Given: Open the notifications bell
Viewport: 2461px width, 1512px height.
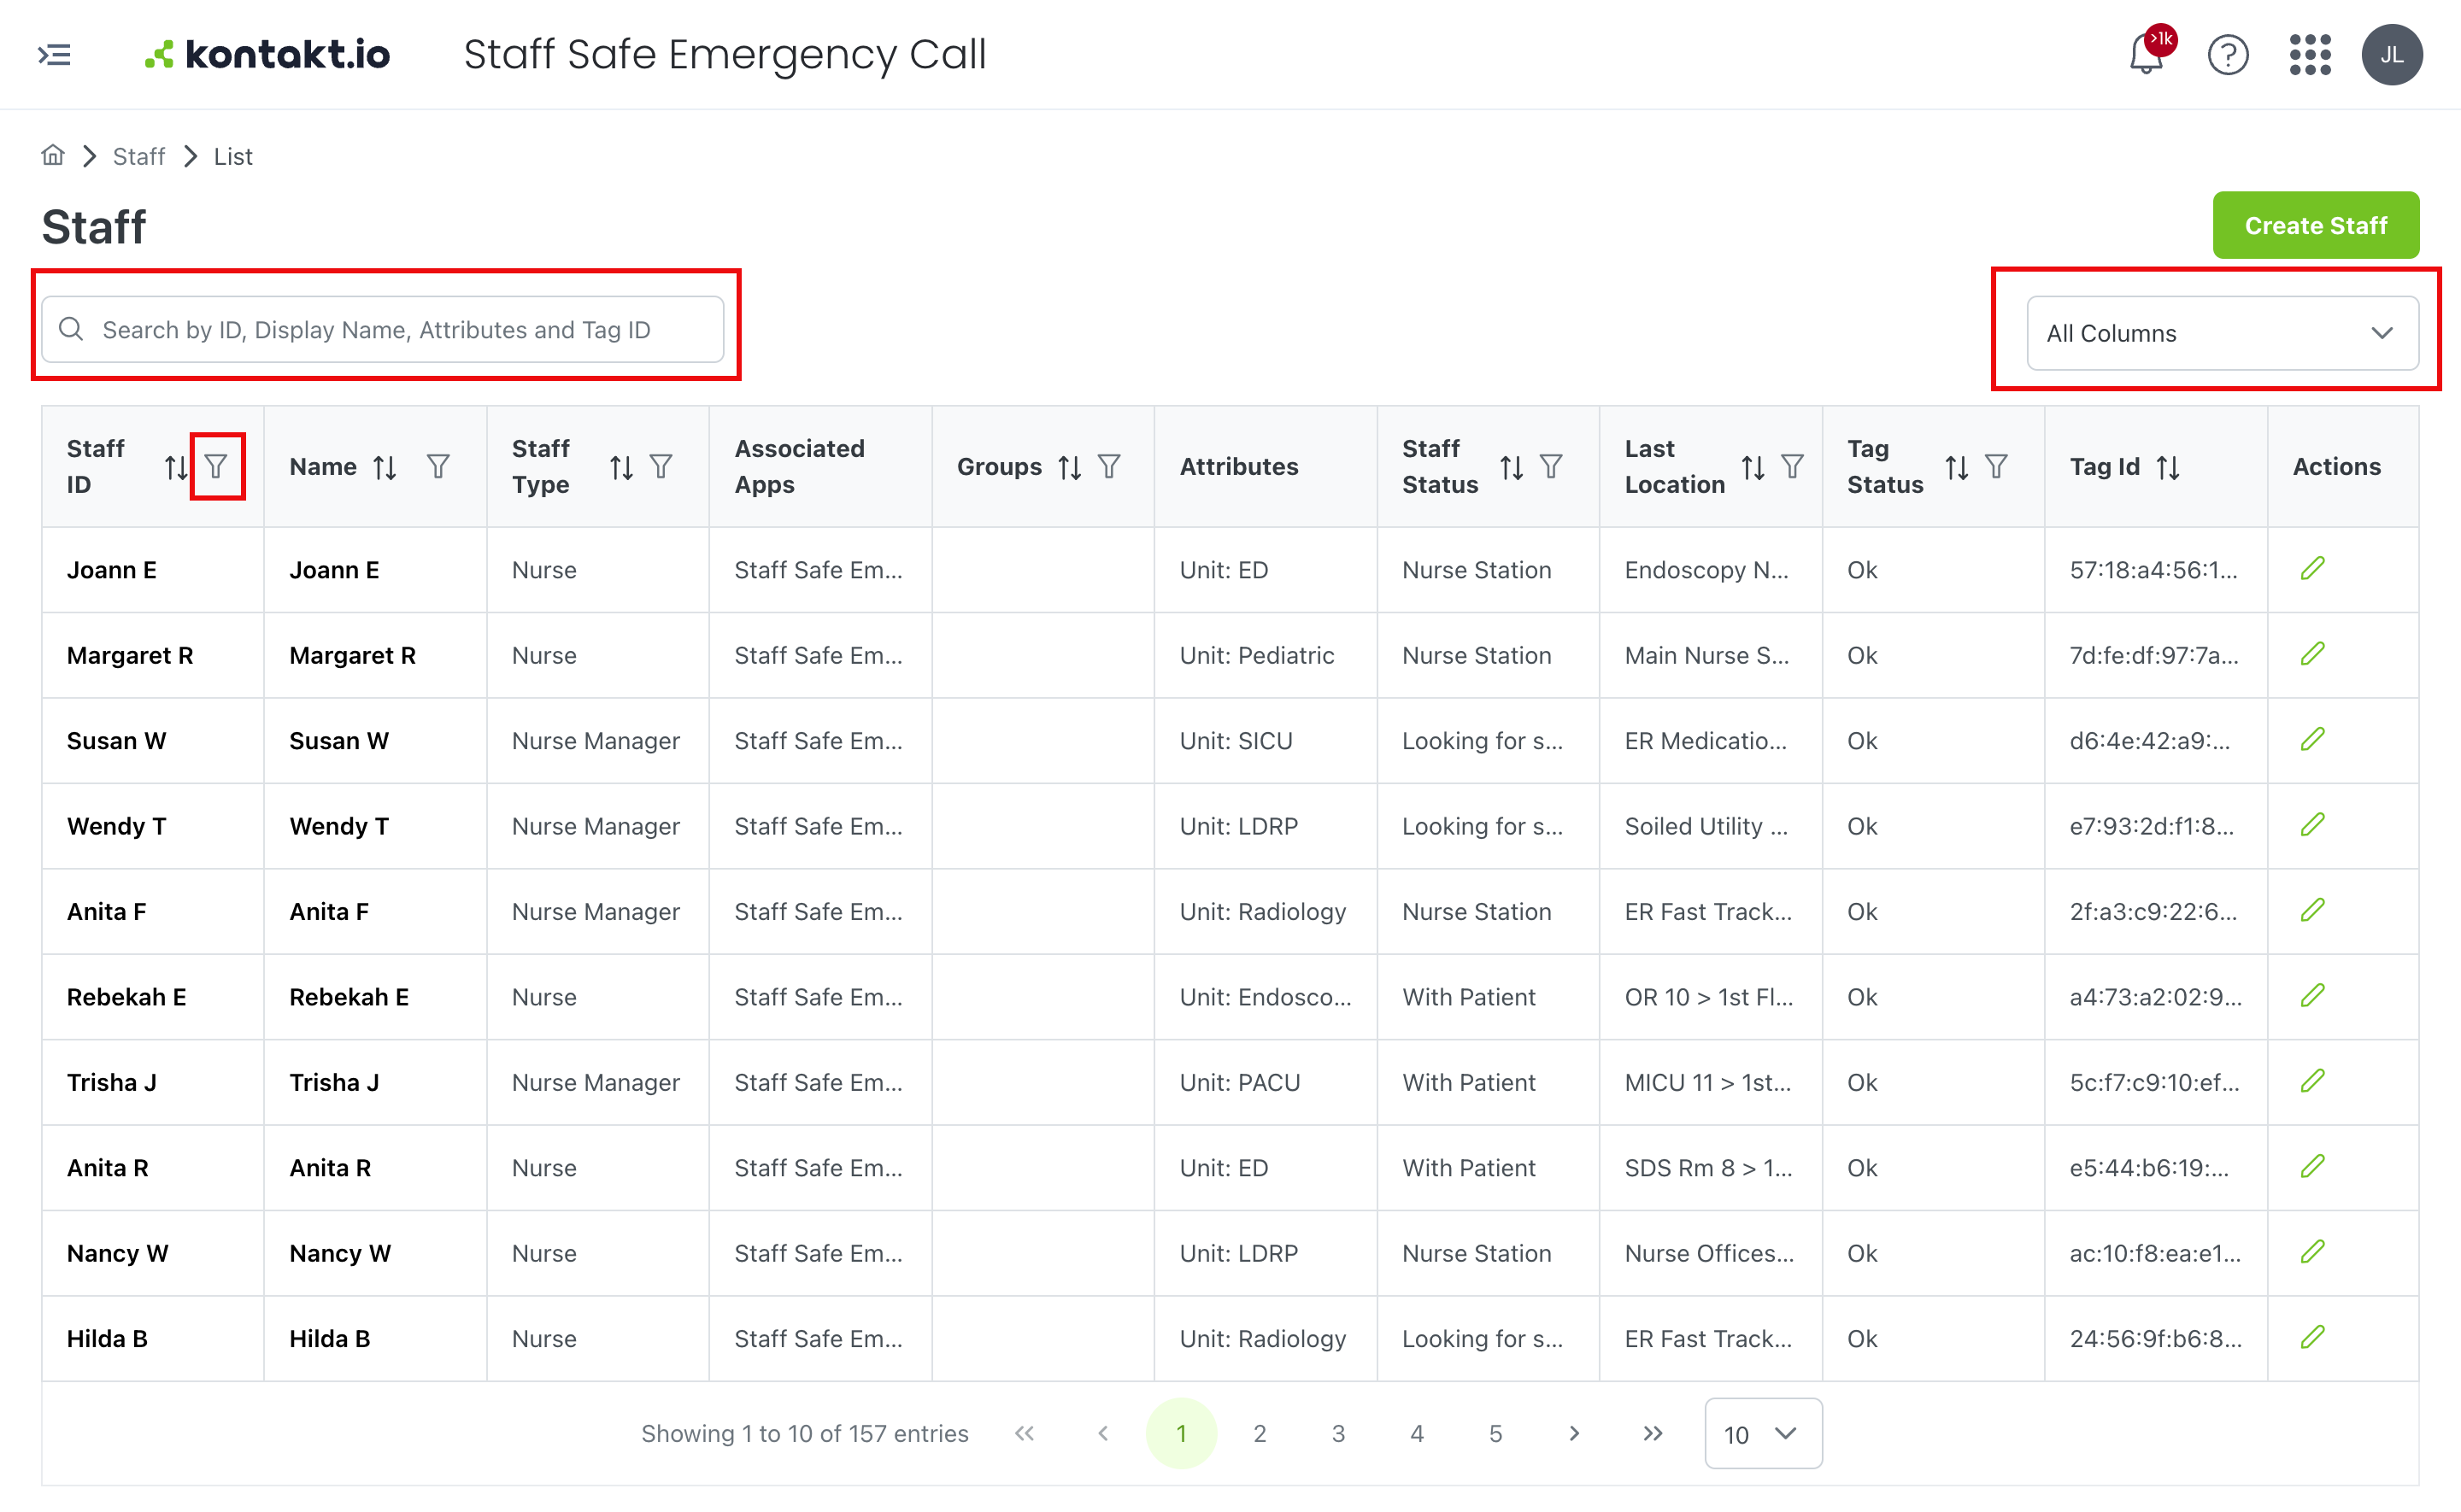Looking at the screenshot, I should point(2146,54).
